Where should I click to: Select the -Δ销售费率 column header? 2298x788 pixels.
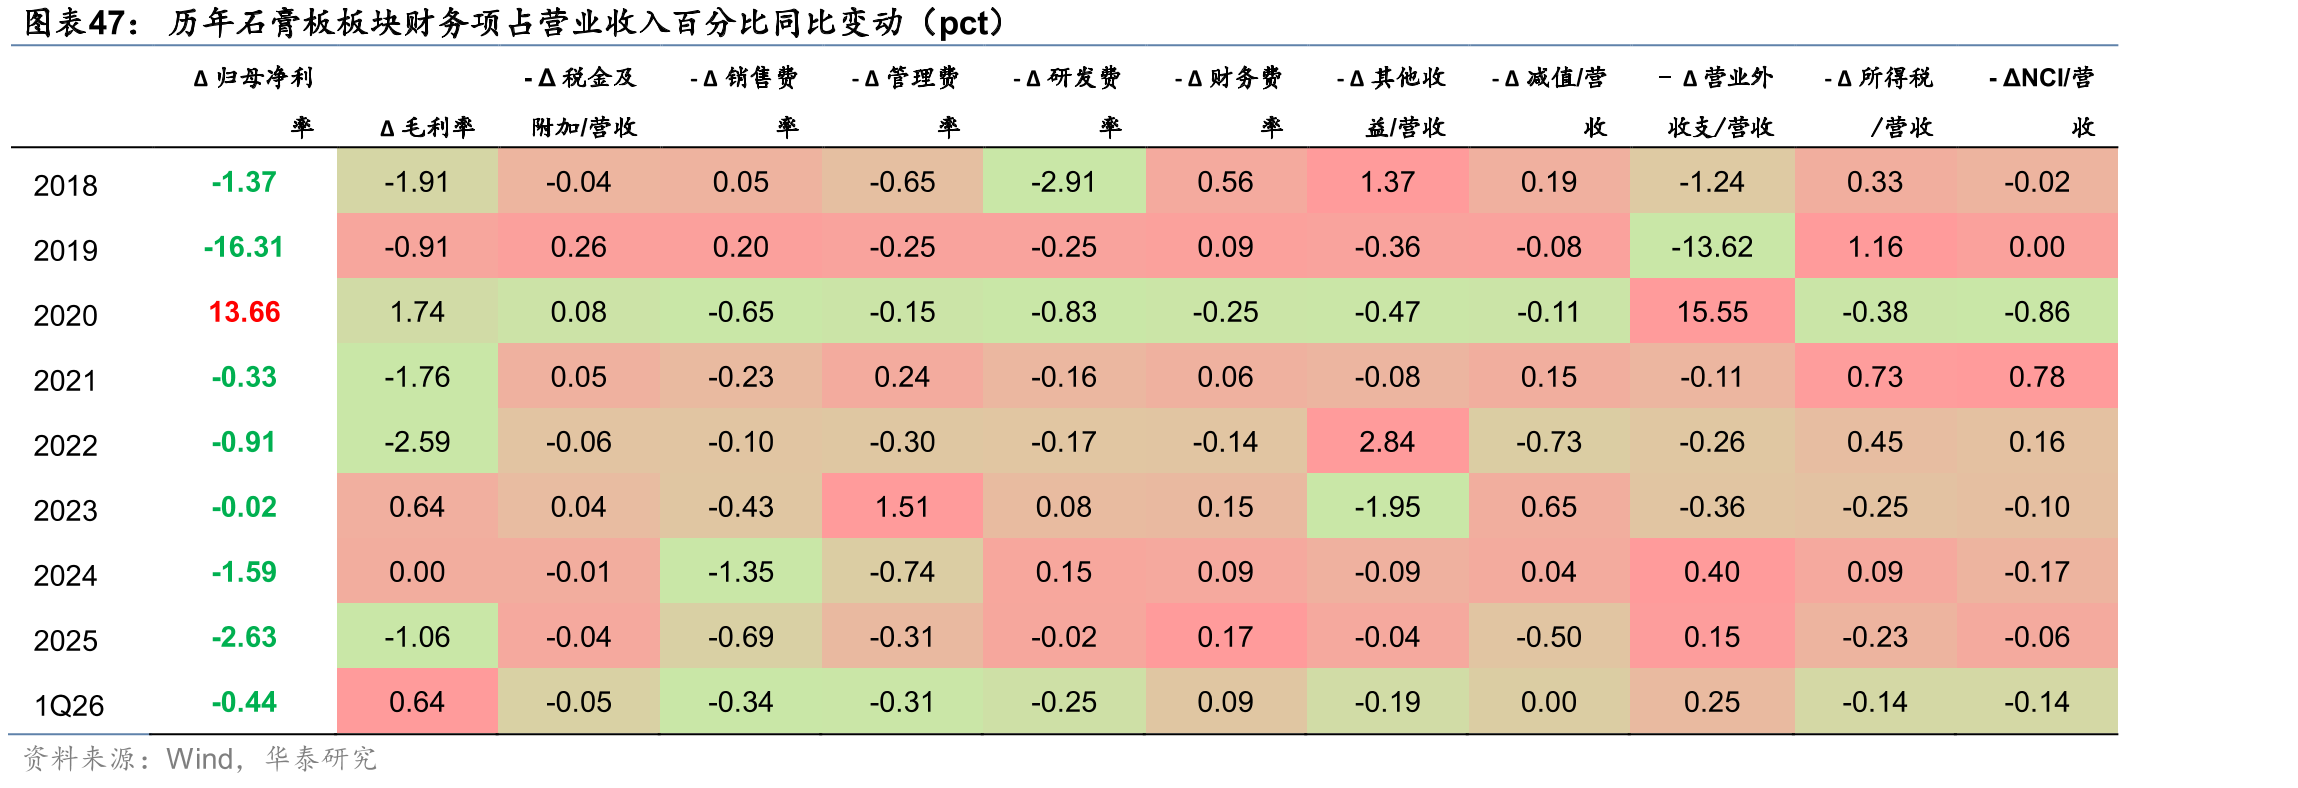point(744,102)
